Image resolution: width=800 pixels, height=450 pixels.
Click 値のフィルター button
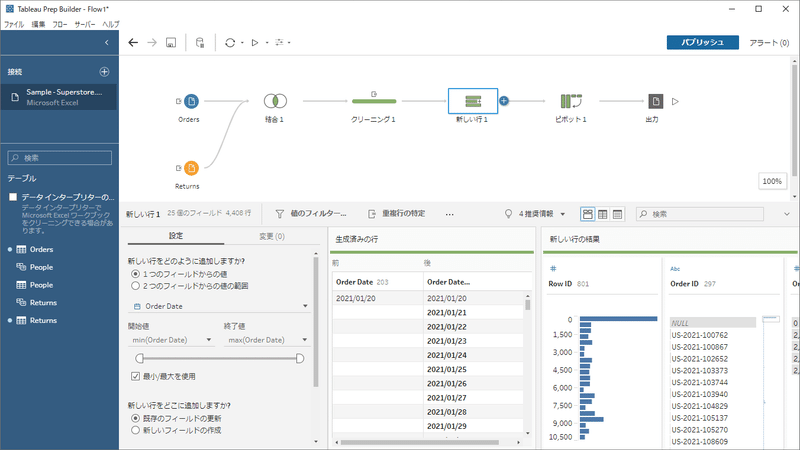coord(311,214)
